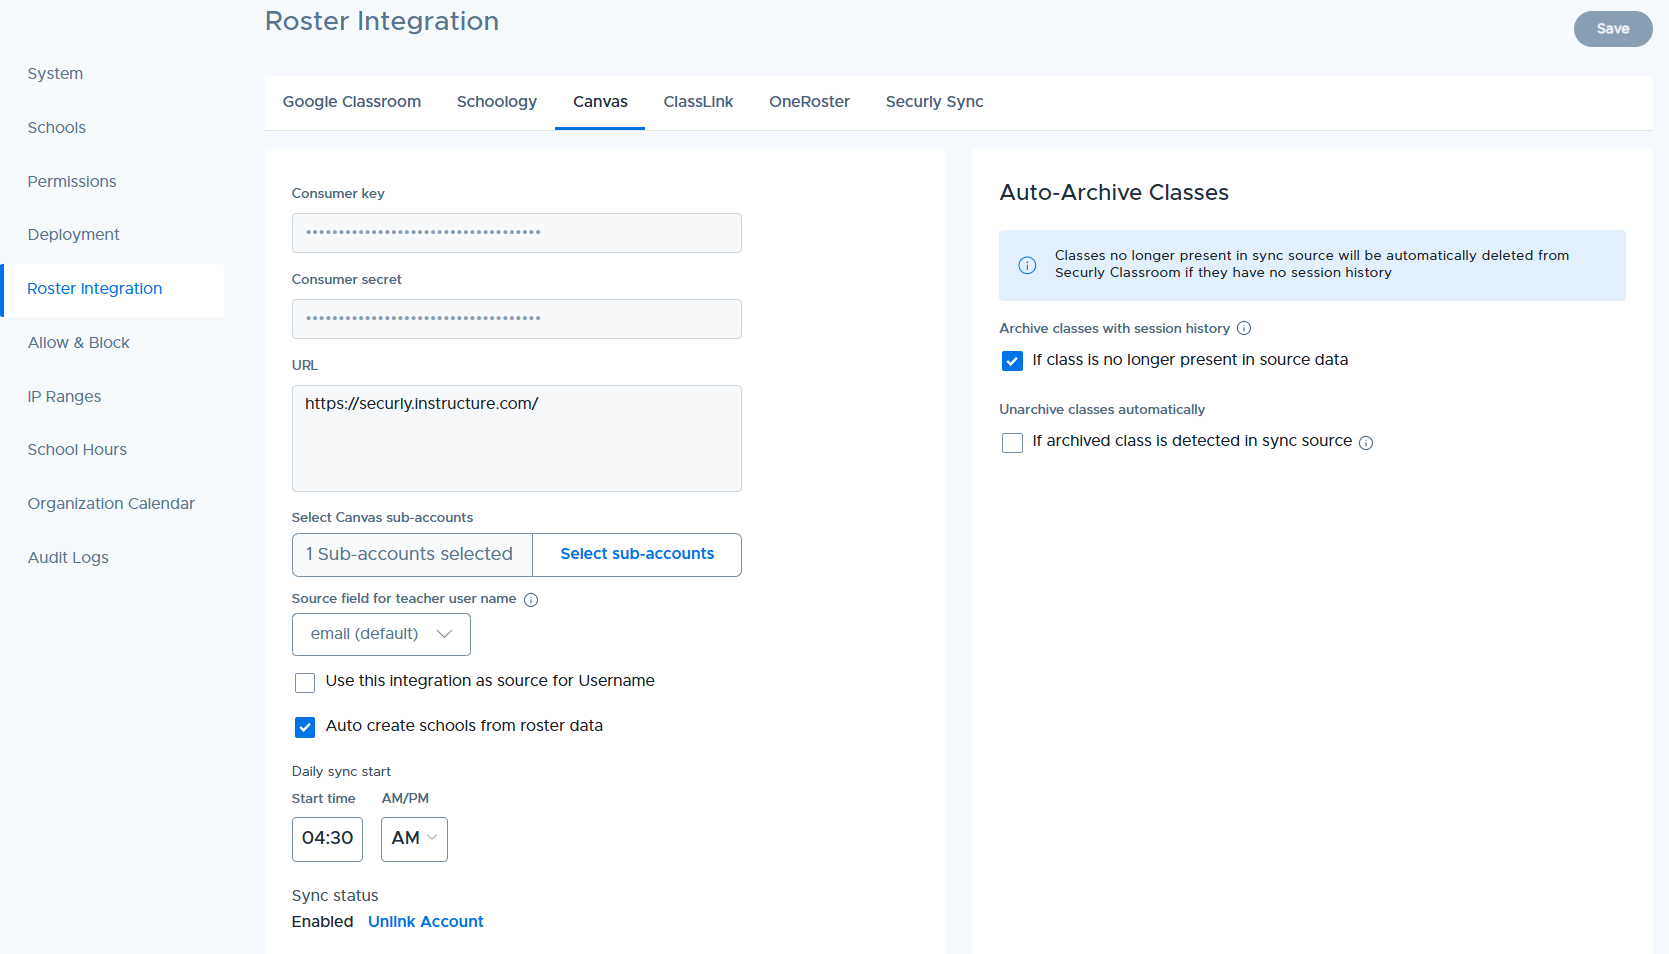The image size is (1669, 954).
Task: Open the Securly Sync tab
Action: 934,102
